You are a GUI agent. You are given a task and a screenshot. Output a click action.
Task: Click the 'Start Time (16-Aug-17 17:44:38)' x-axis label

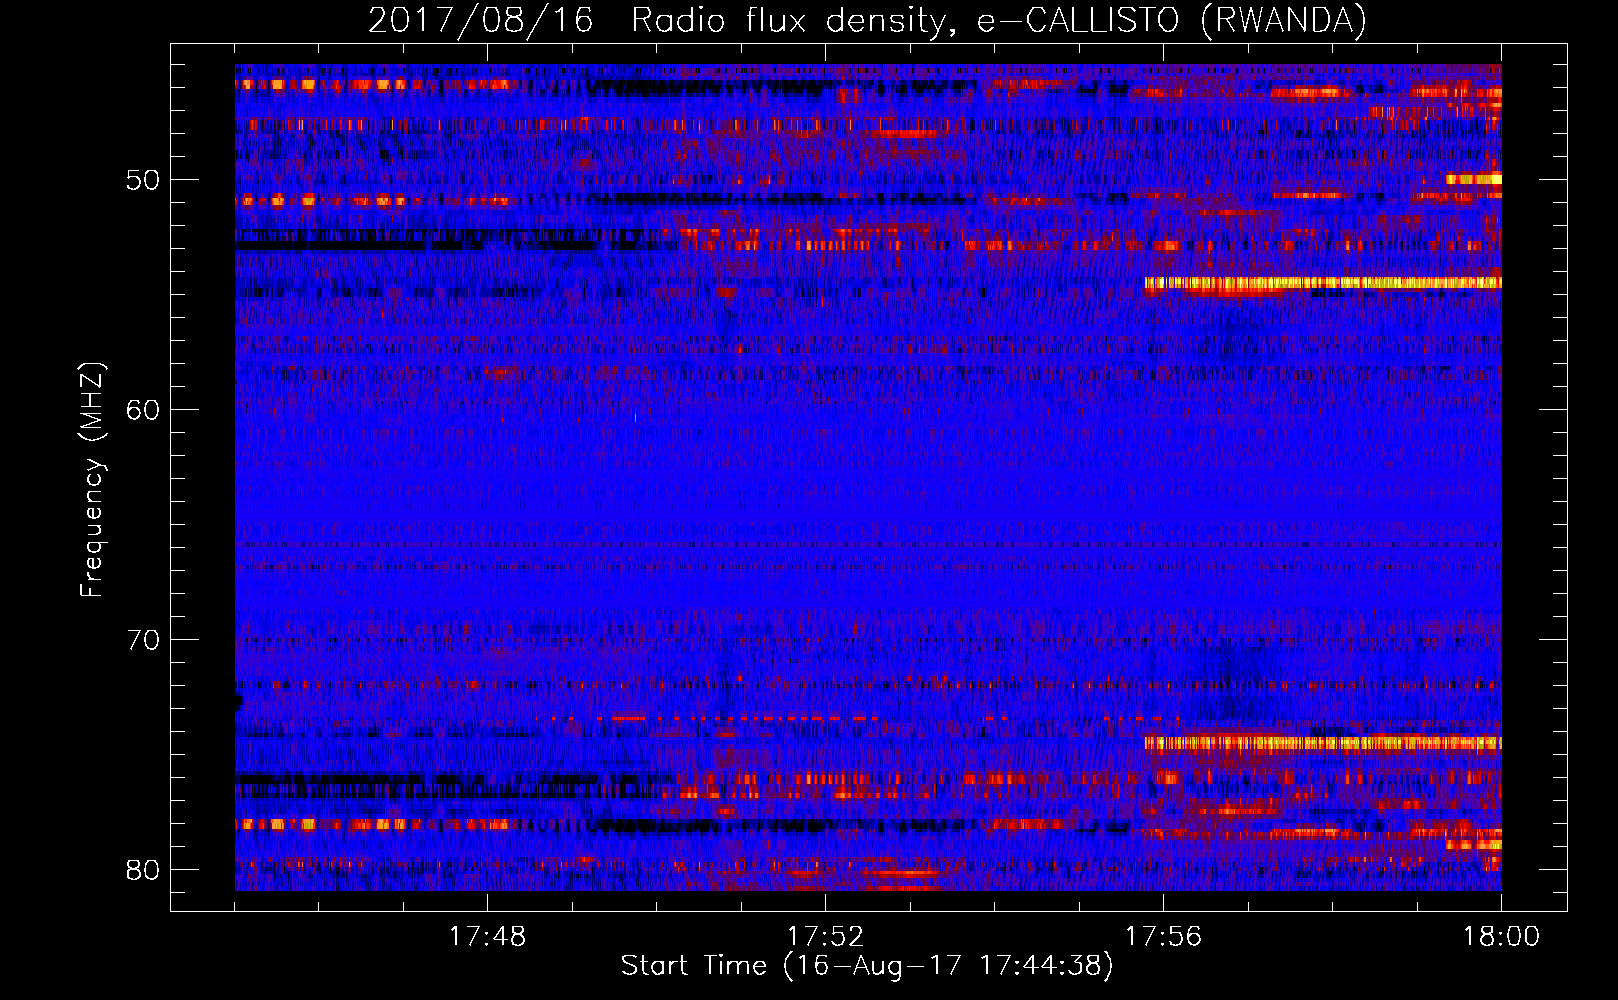867,966
